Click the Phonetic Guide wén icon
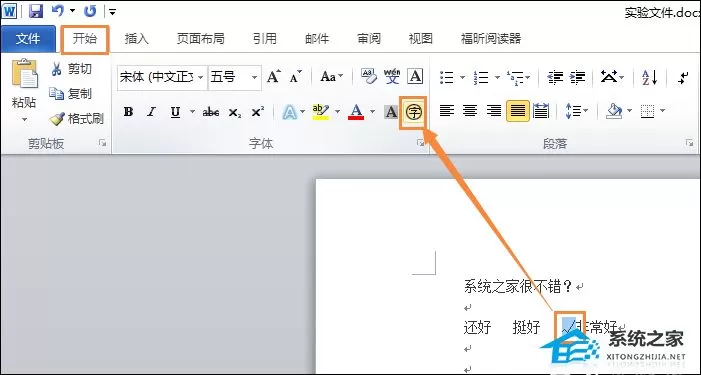 (392, 77)
